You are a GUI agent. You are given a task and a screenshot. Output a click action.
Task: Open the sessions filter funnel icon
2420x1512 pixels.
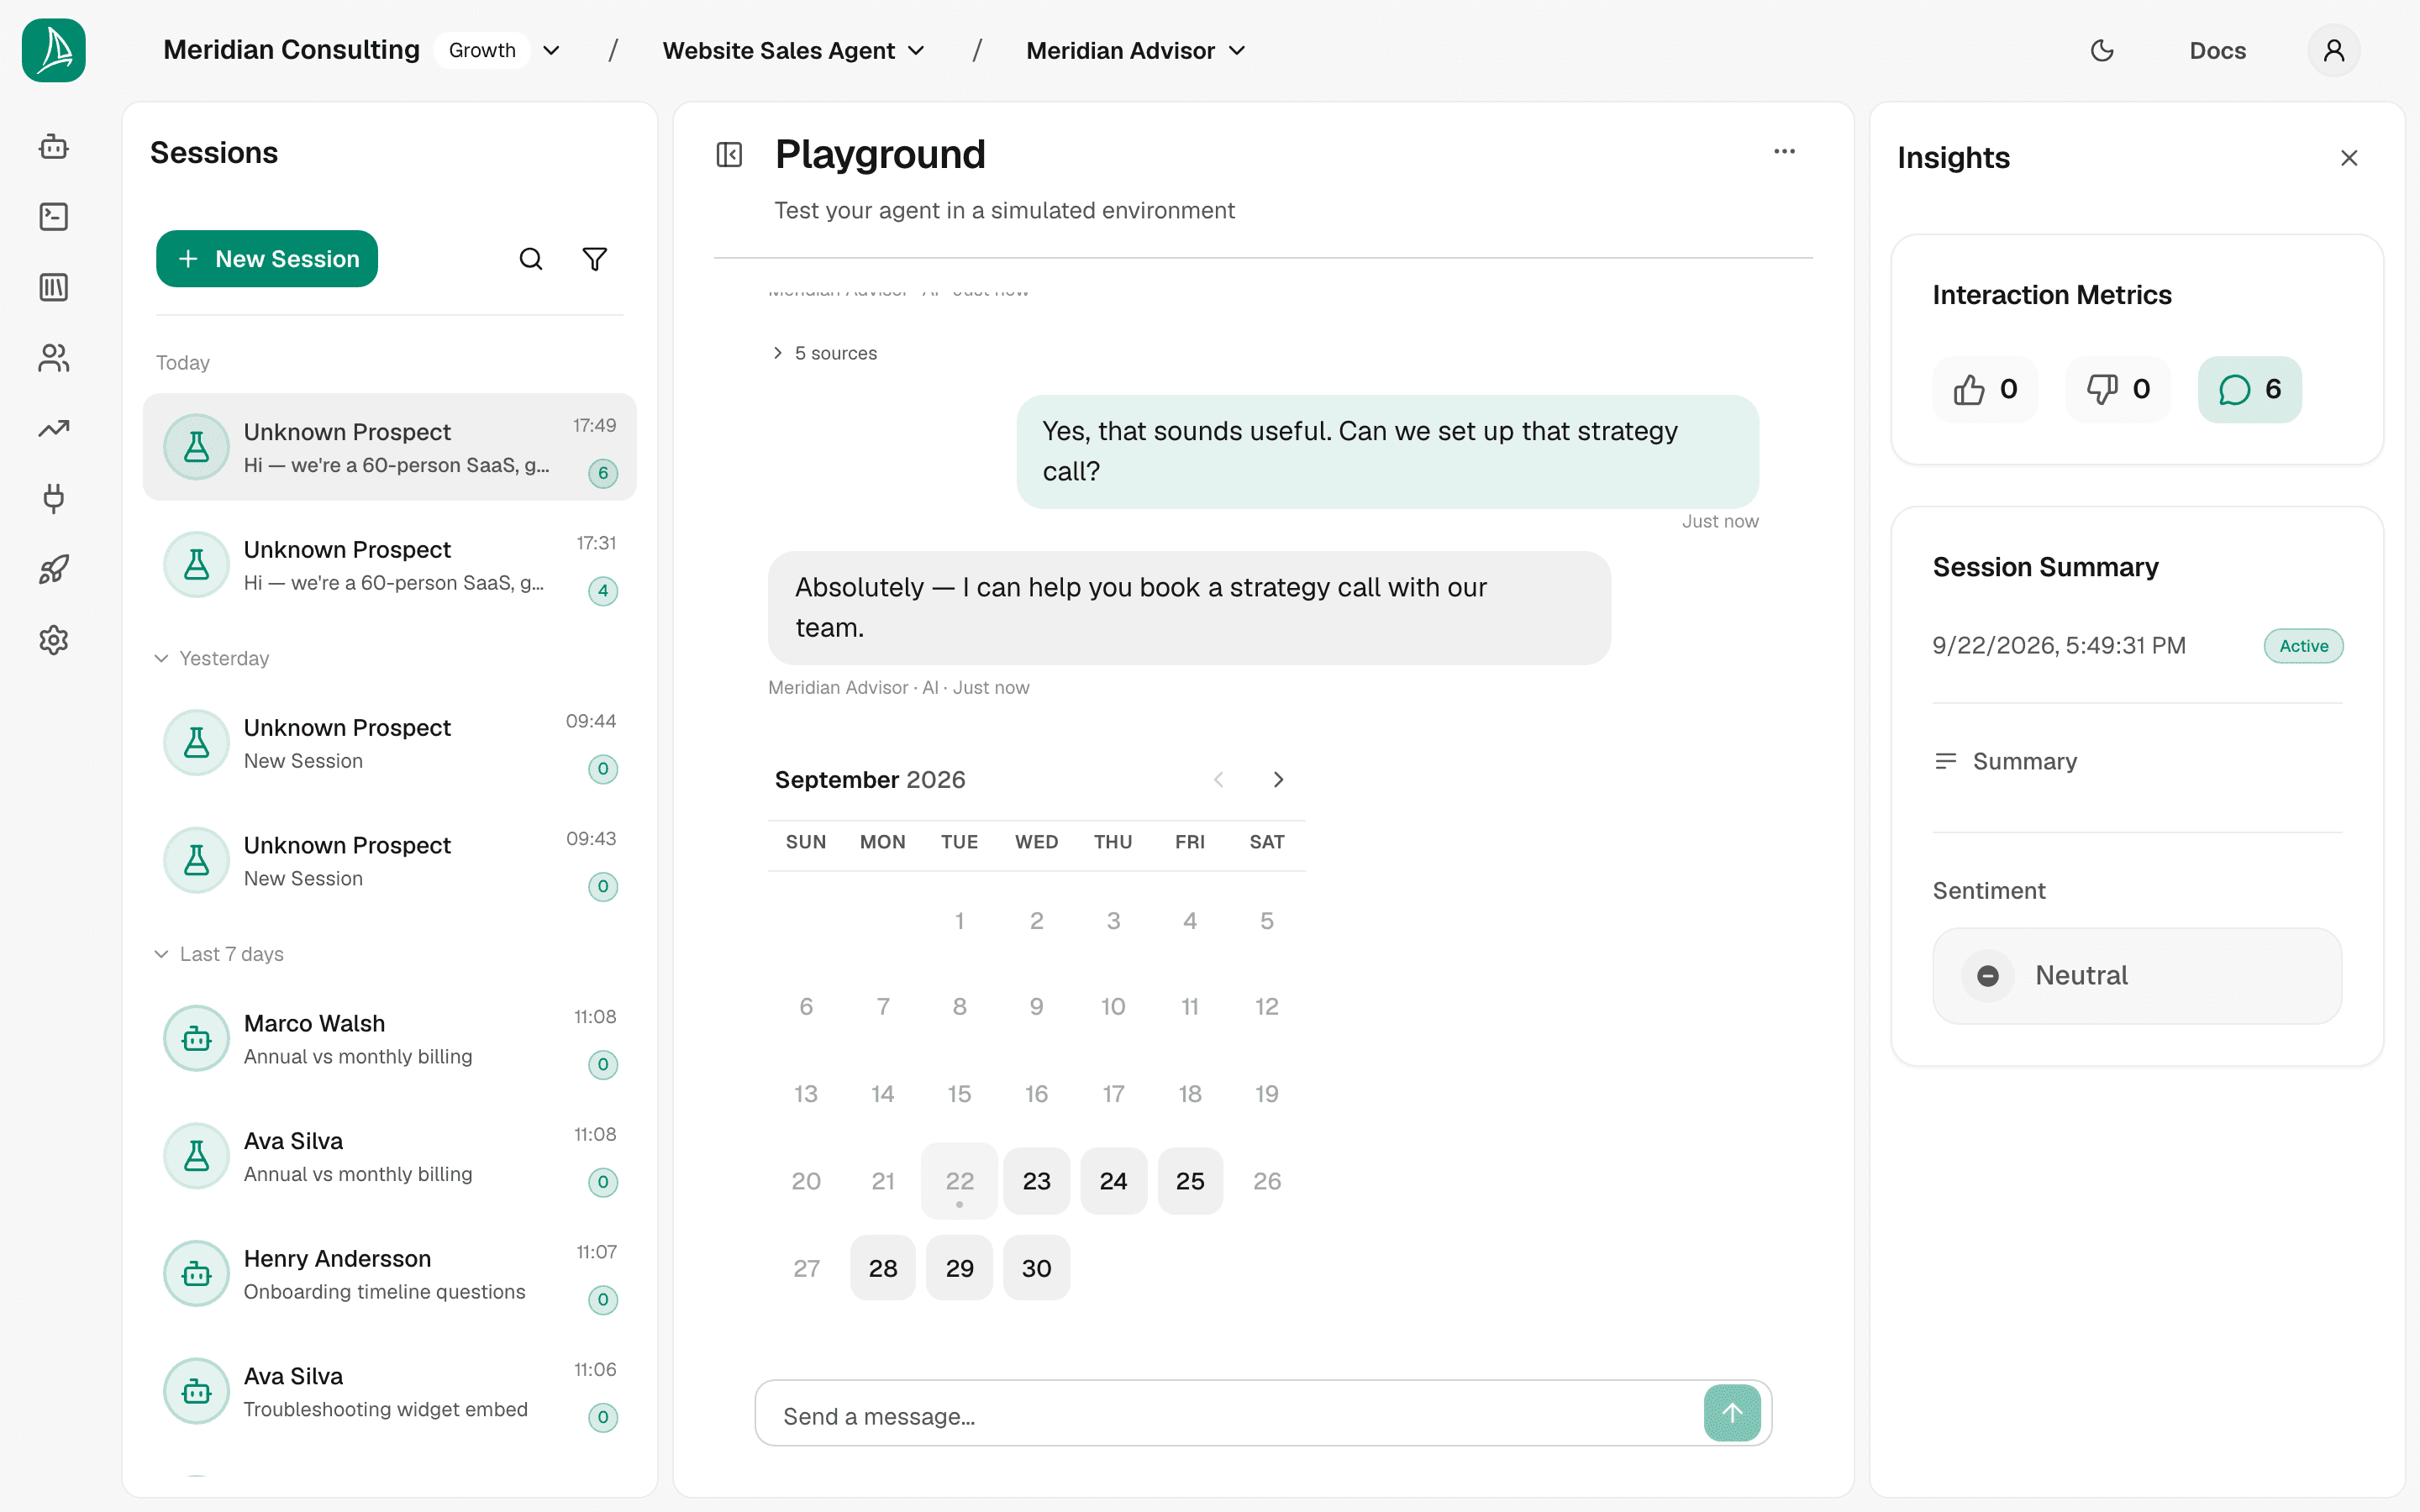click(595, 259)
